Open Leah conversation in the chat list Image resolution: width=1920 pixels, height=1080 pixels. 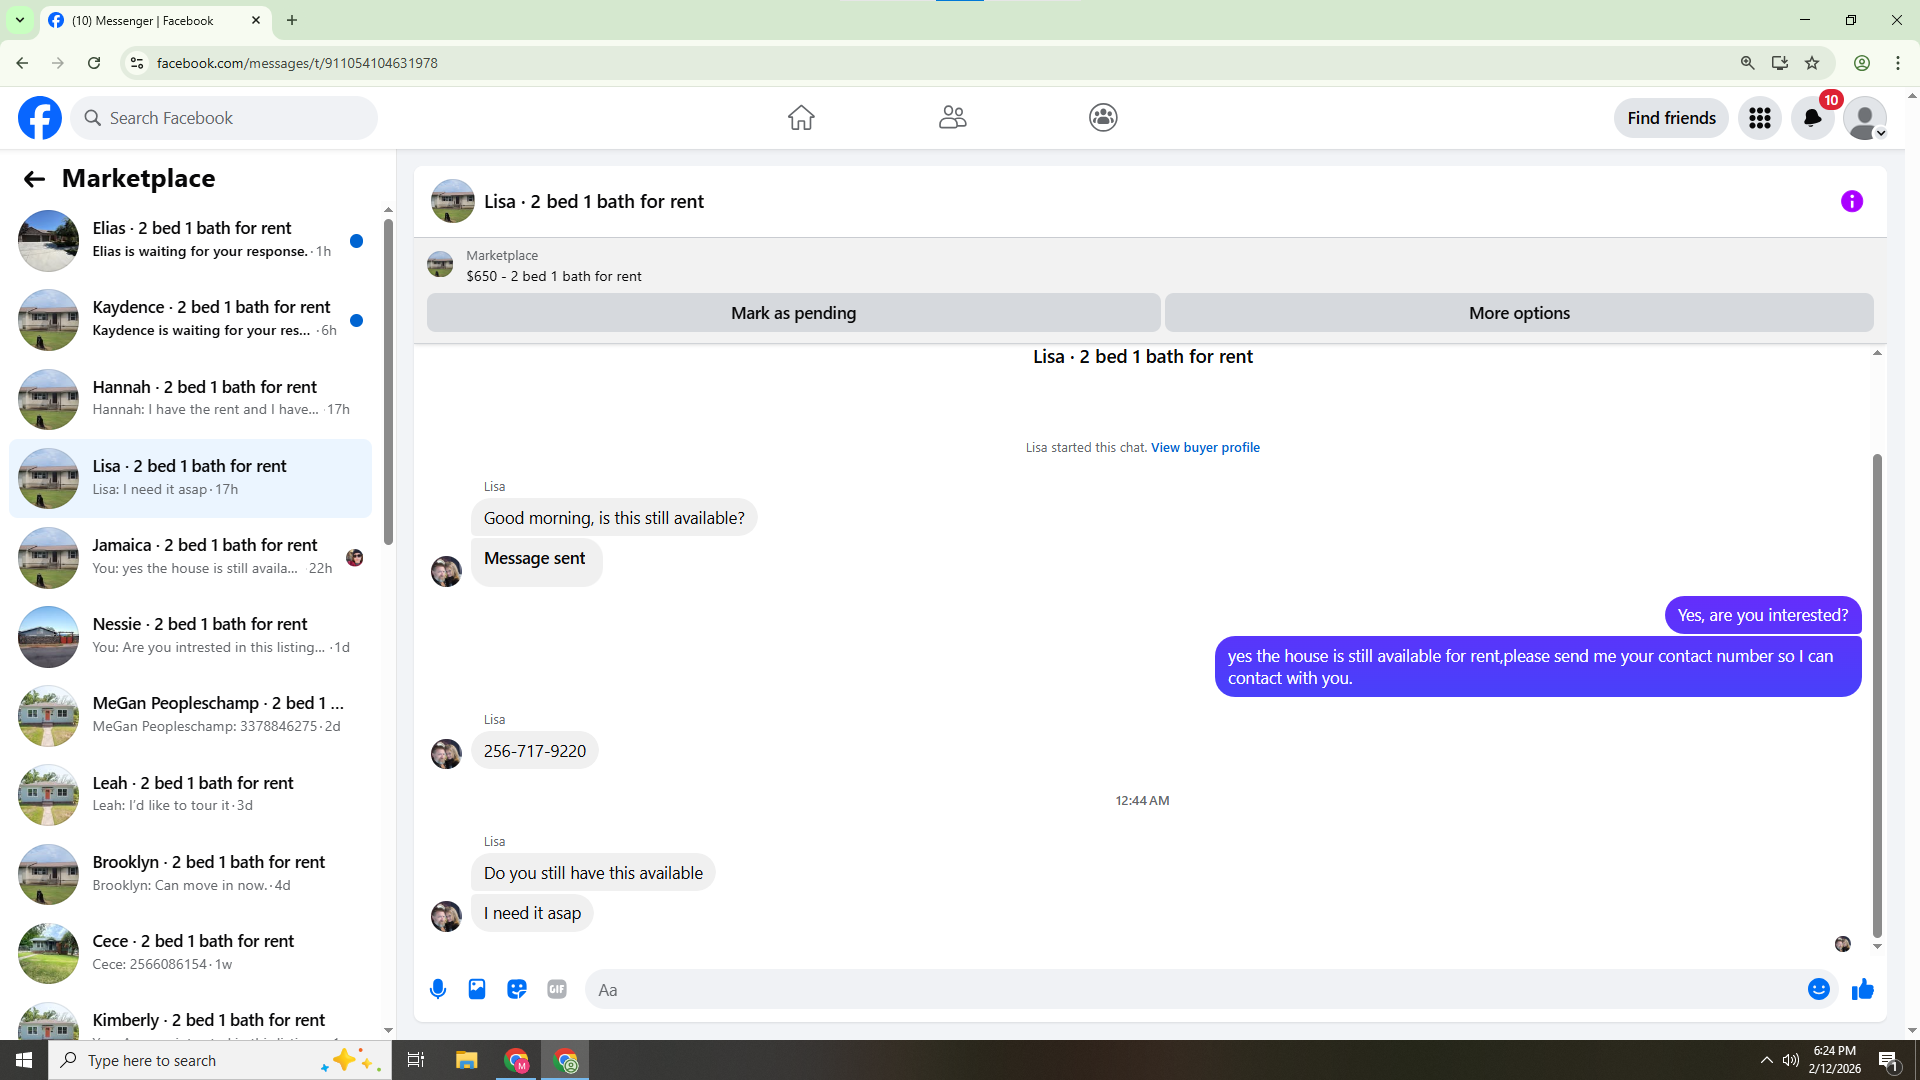coord(190,795)
